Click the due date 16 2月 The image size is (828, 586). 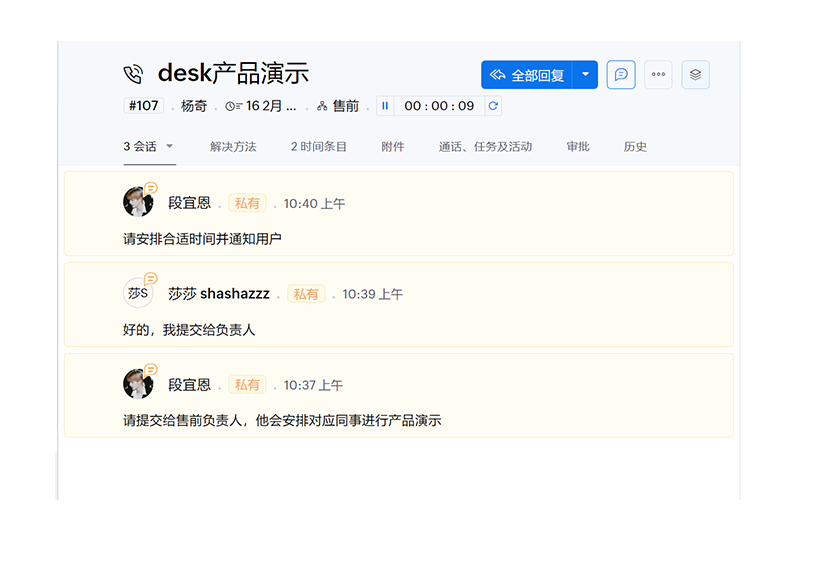271,106
